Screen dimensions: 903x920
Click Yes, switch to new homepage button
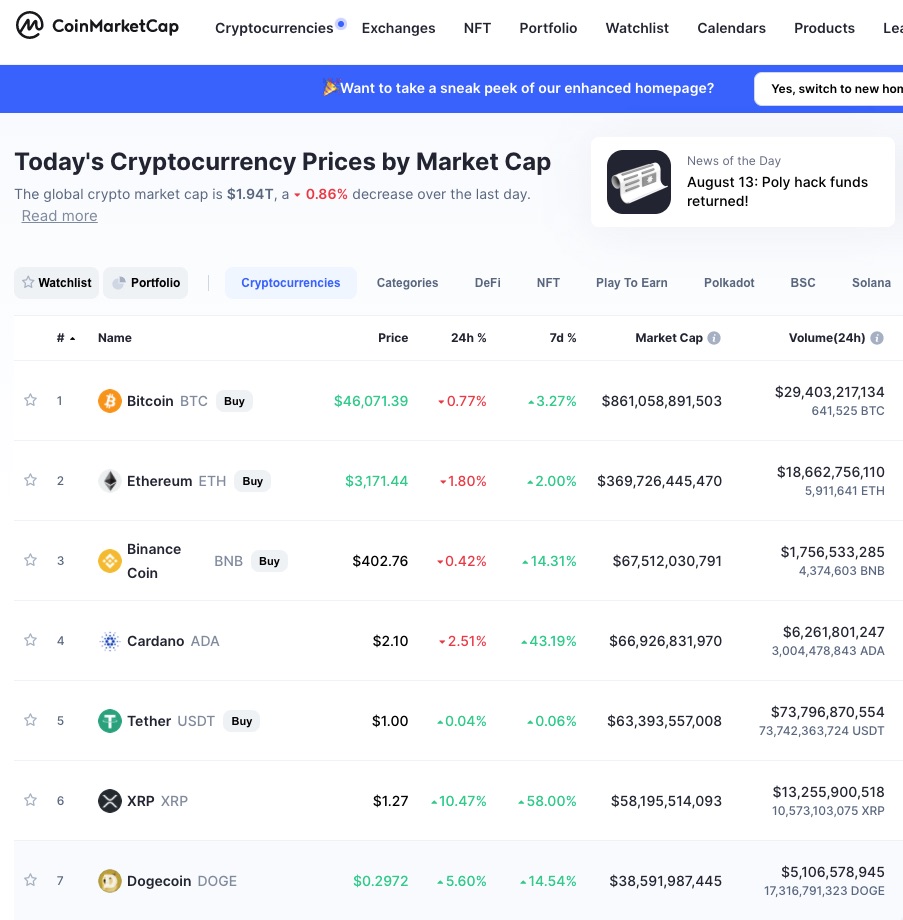828,89
